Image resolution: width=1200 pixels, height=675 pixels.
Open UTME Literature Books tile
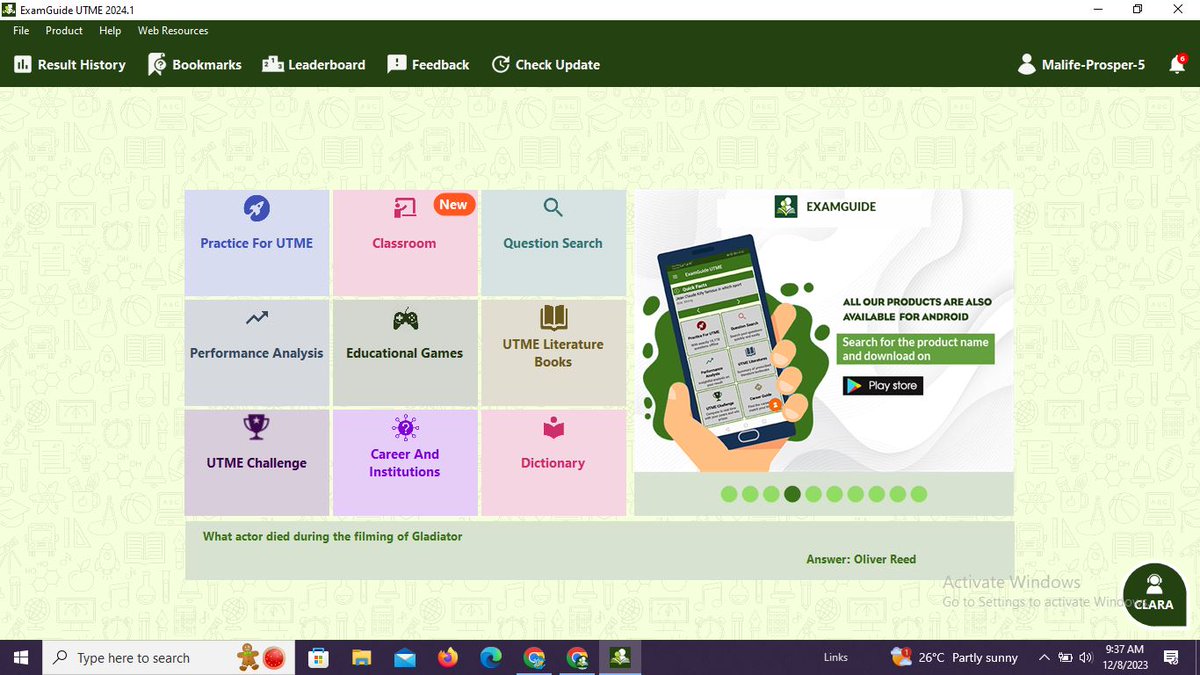[553, 353]
